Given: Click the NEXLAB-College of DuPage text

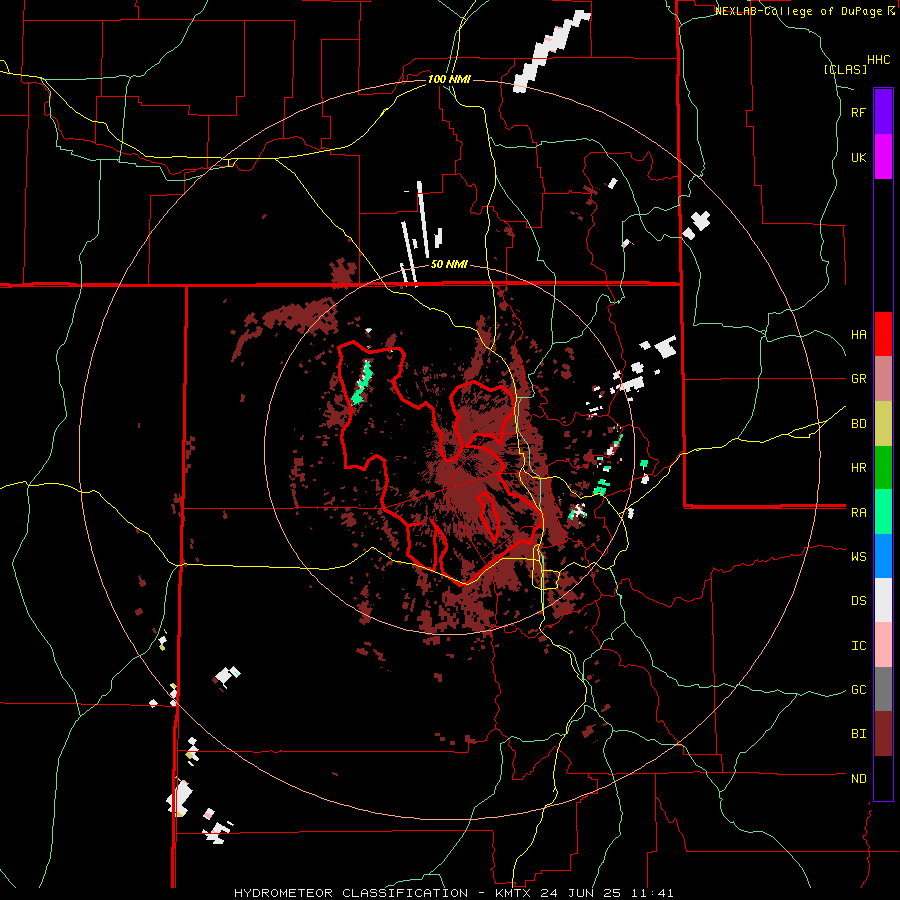Looking at the screenshot, I should 801,11.
